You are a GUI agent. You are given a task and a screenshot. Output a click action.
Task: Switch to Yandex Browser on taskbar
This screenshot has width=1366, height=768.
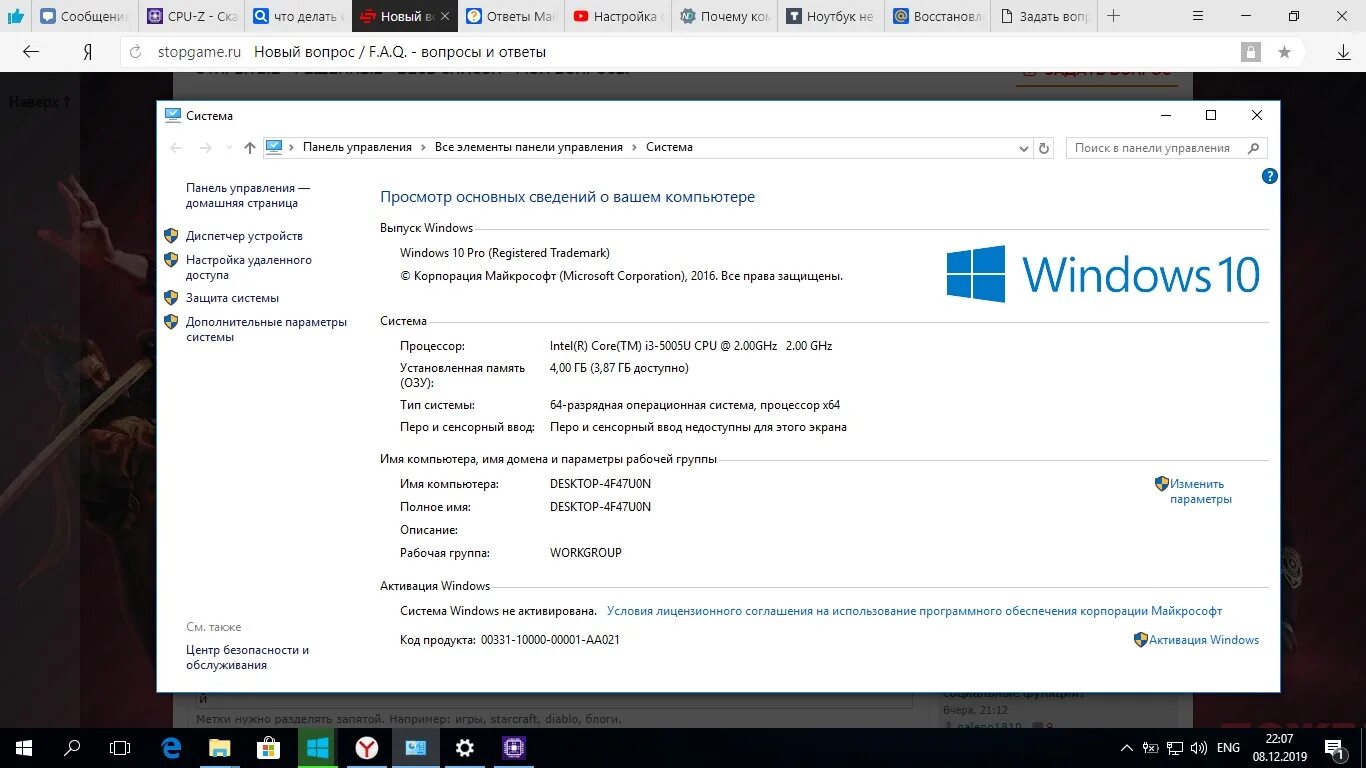pos(367,748)
